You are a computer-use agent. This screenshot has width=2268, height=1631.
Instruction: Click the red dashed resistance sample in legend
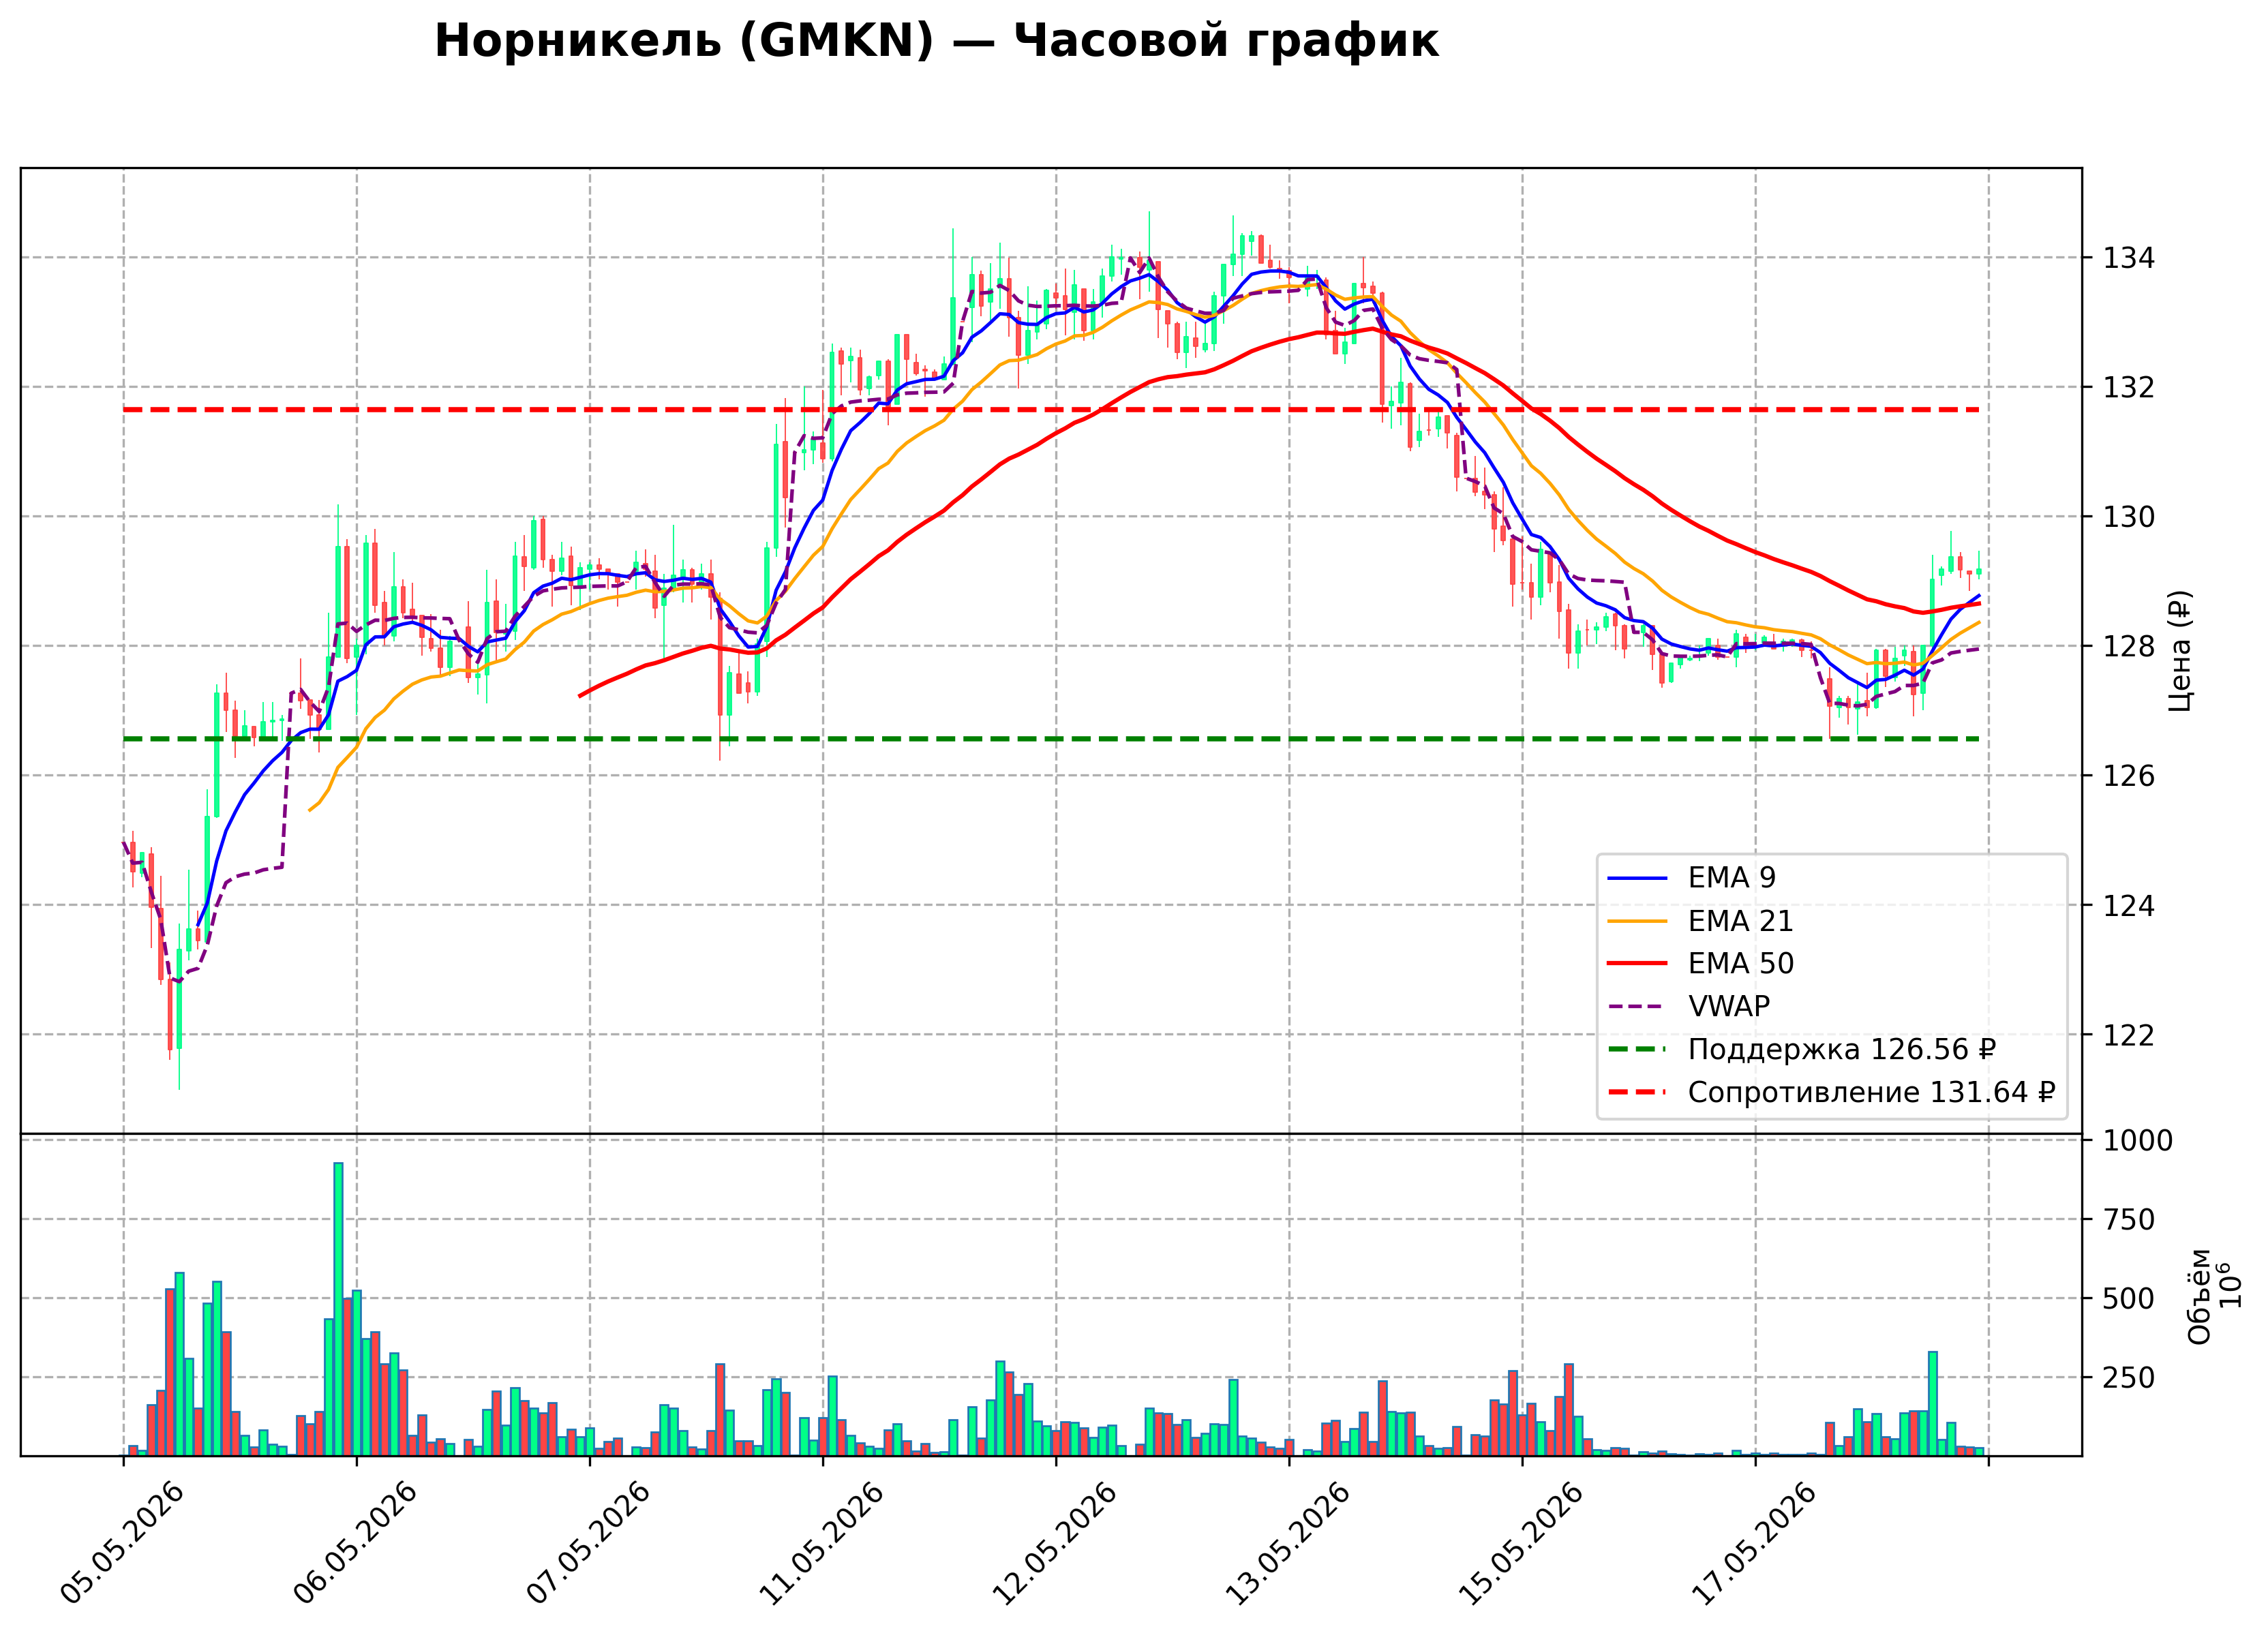pos(1637,1093)
